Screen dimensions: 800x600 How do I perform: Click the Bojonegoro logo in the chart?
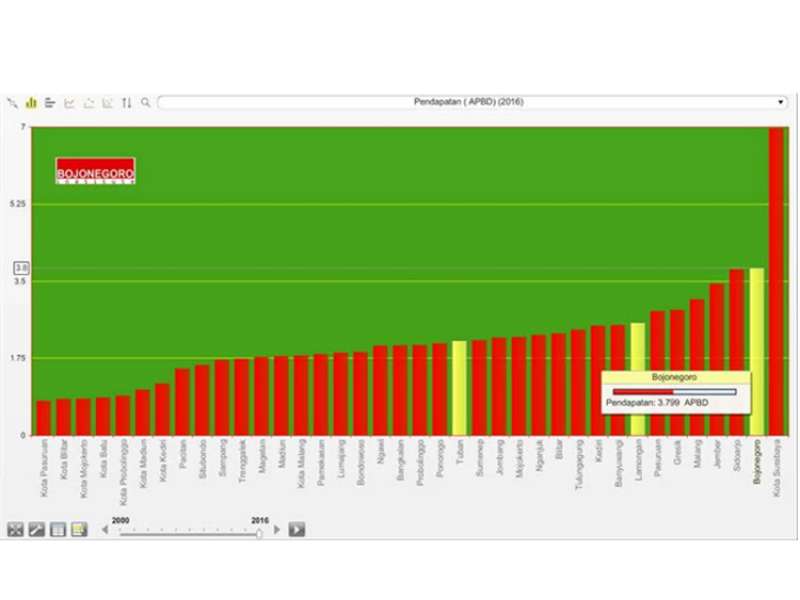[95, 170]
